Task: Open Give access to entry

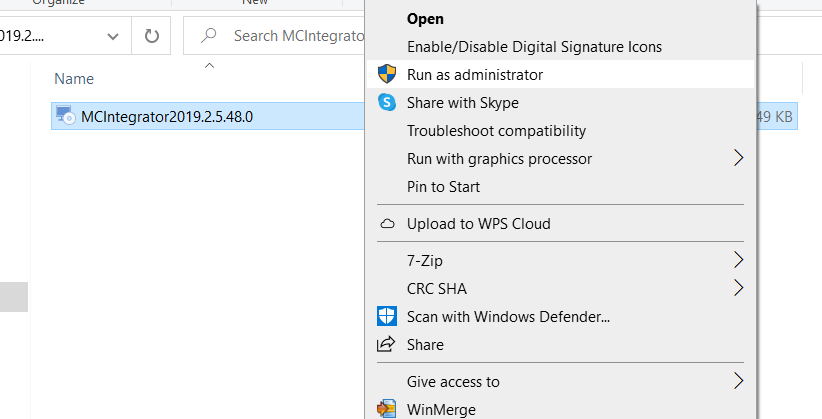Action: (x=560, y=381)
